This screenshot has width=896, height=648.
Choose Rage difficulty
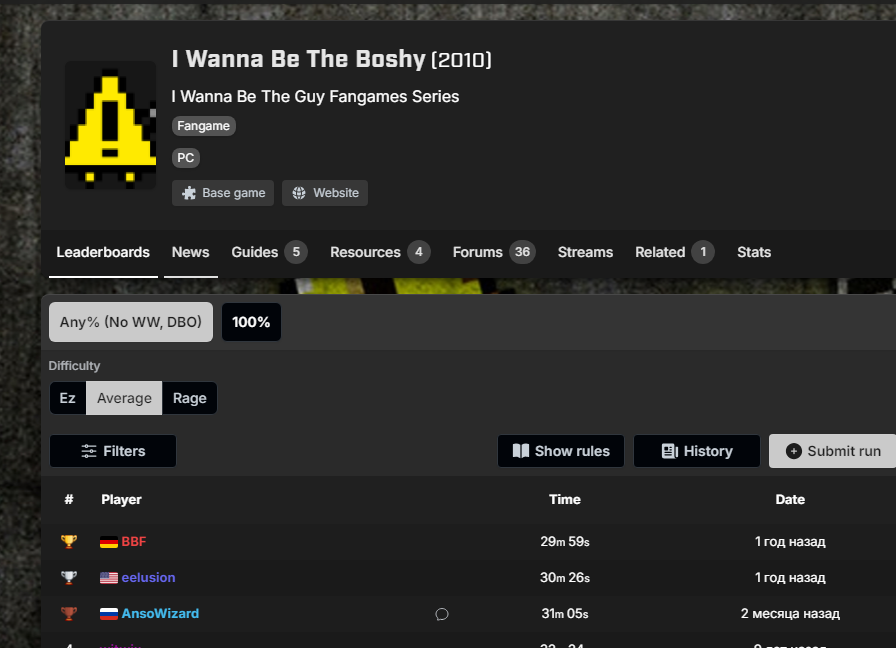190,398
